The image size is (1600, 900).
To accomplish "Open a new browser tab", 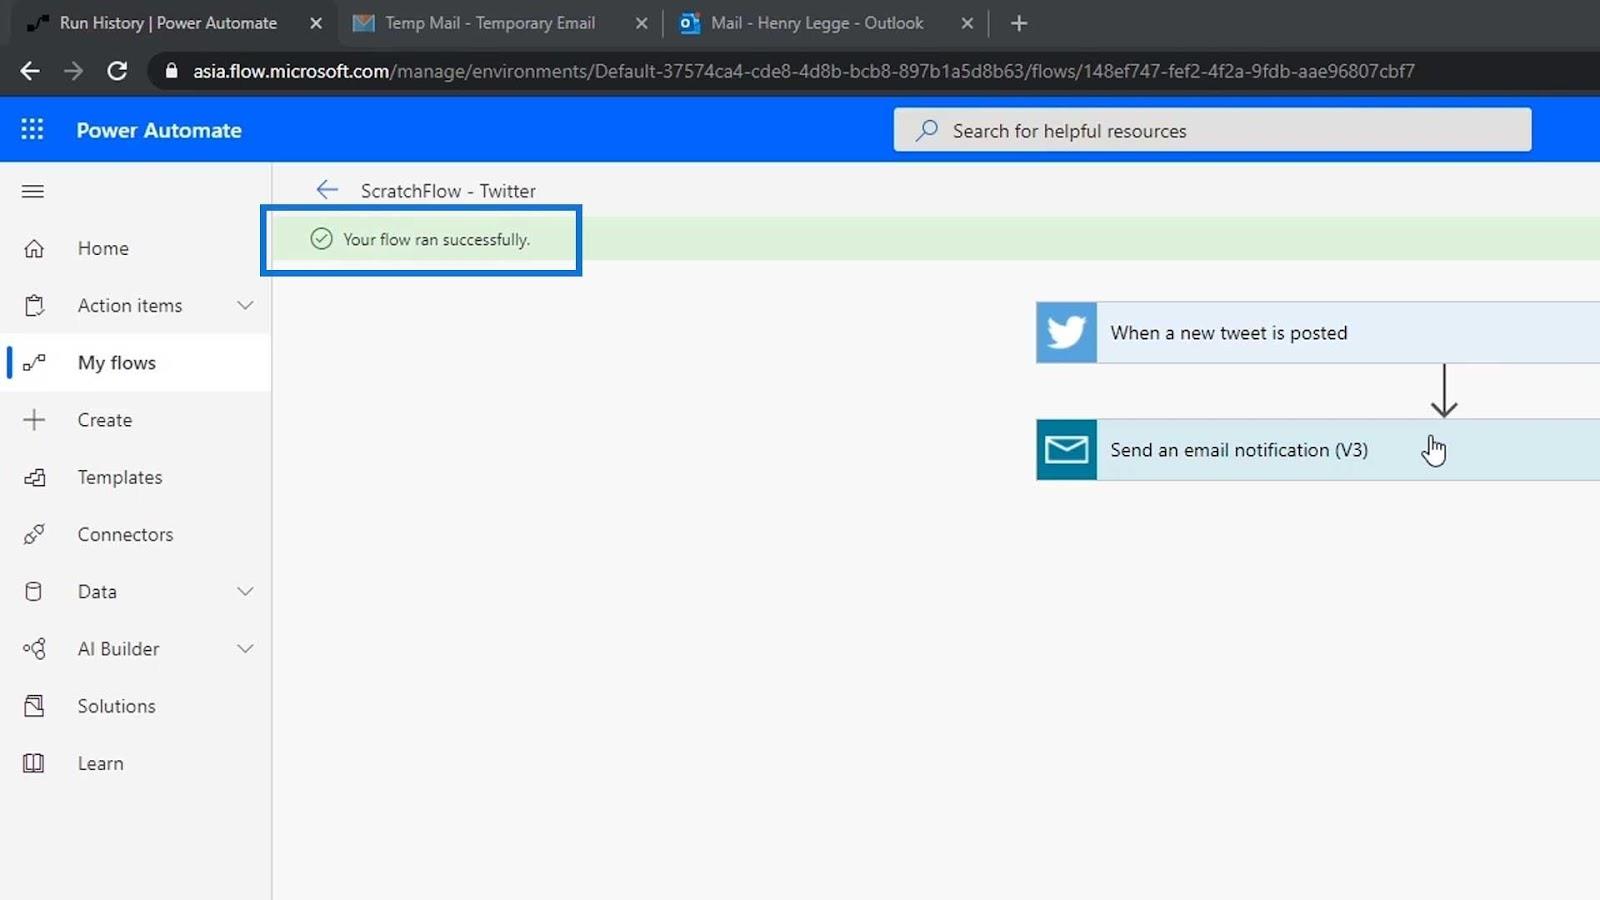I will pos(1019,23).
